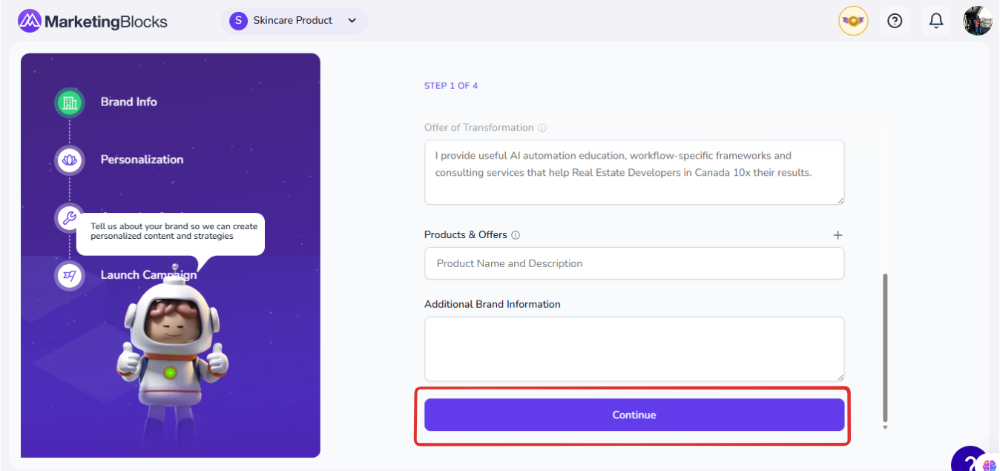Click the Product Name and Description field
Image resolution: width=1000 pixels, height=471 pixels.
click(634, 264)
